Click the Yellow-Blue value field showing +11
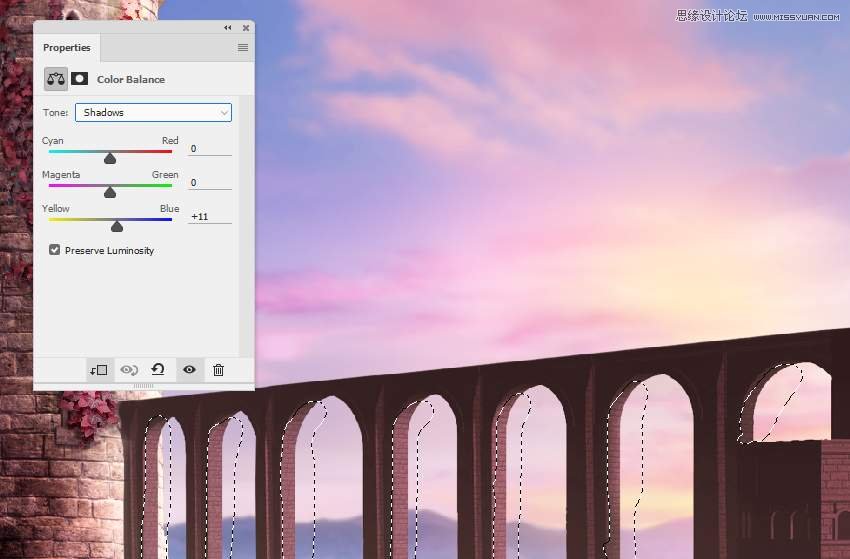 210,216
